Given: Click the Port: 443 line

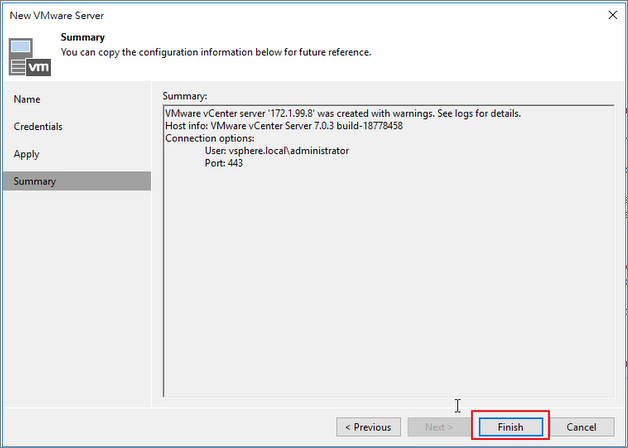Looking at the screenshot, I should click(223, 163).
